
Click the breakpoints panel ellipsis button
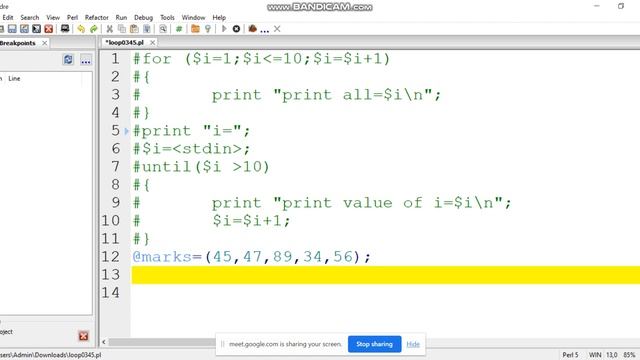point(86,60)
